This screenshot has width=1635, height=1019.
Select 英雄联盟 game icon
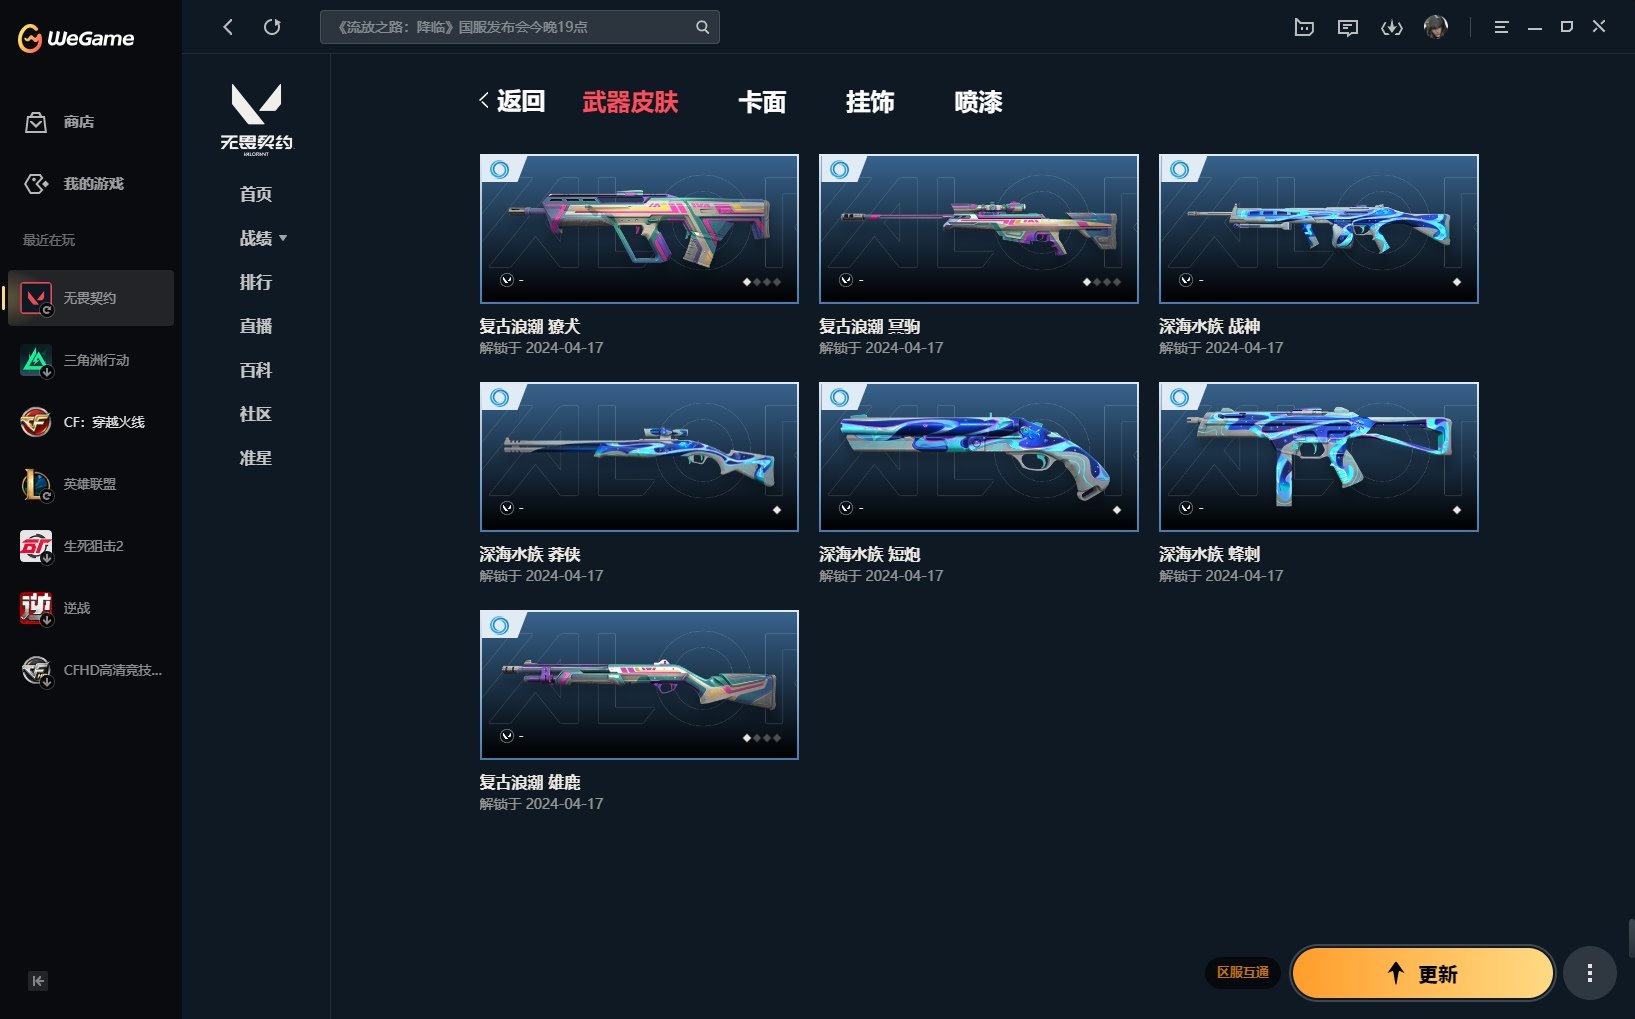pos(36,484)
